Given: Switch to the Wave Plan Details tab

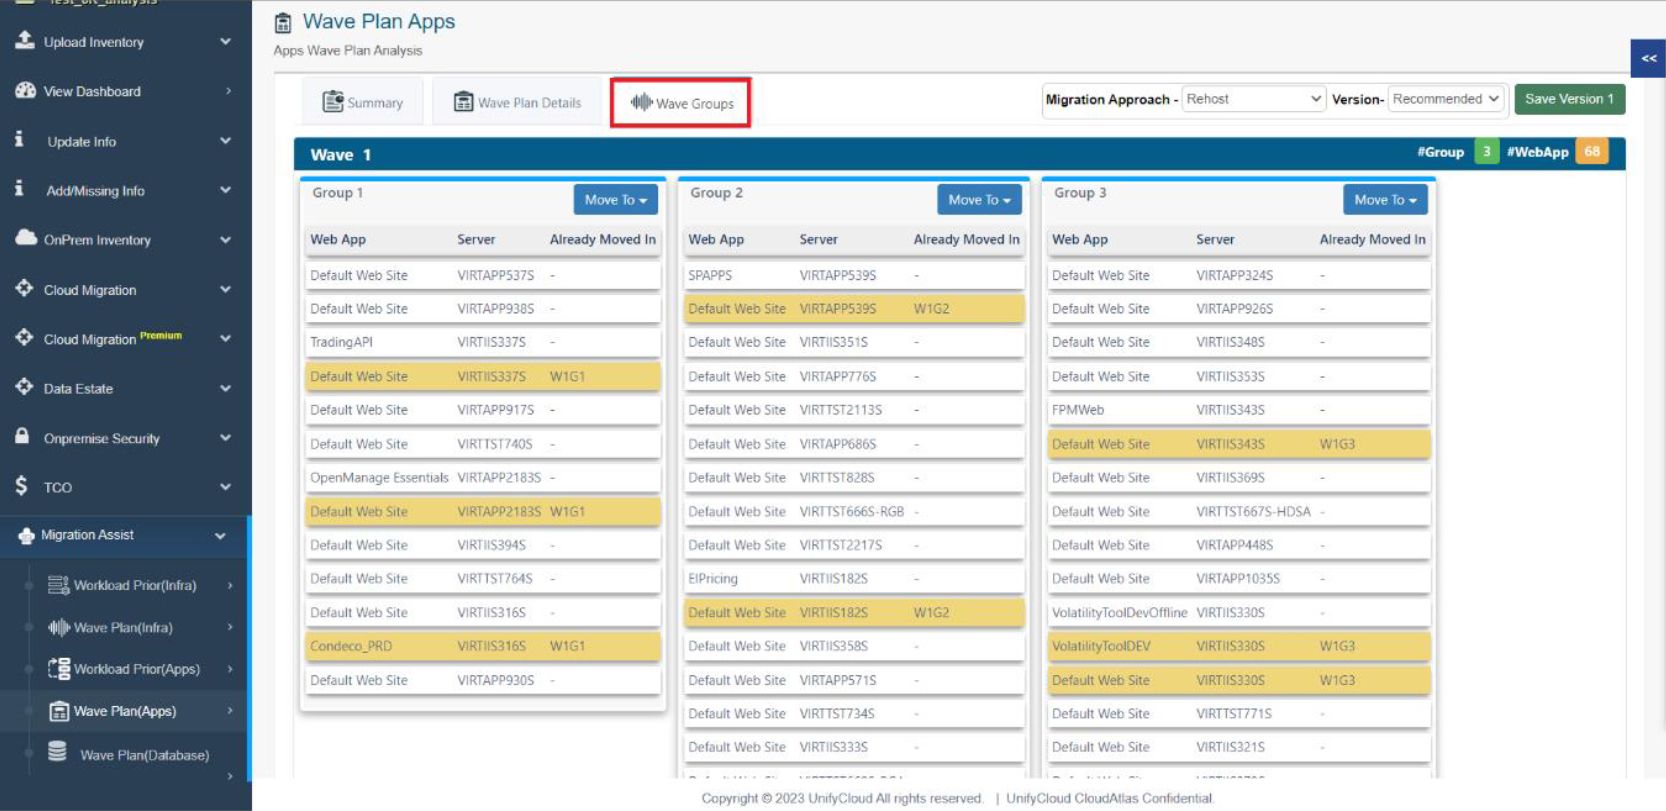Looking at the screenshot, I should point(517,102).
